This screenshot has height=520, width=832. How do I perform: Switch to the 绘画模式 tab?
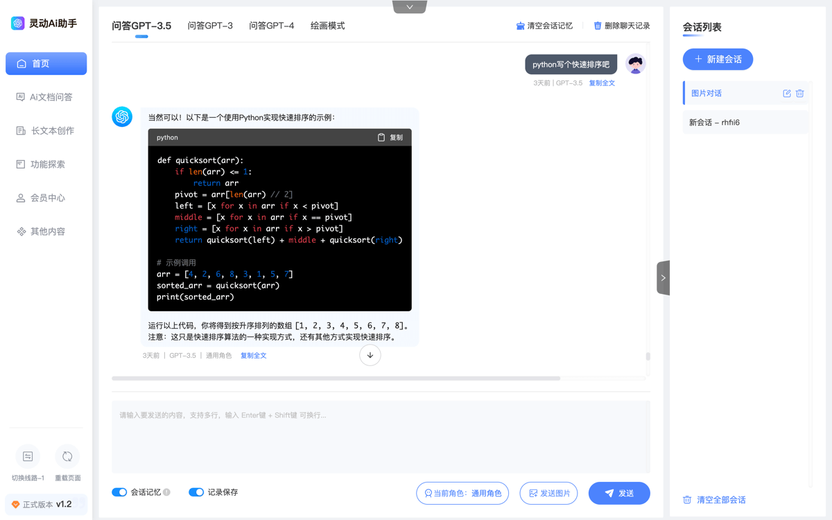[327, 25]
